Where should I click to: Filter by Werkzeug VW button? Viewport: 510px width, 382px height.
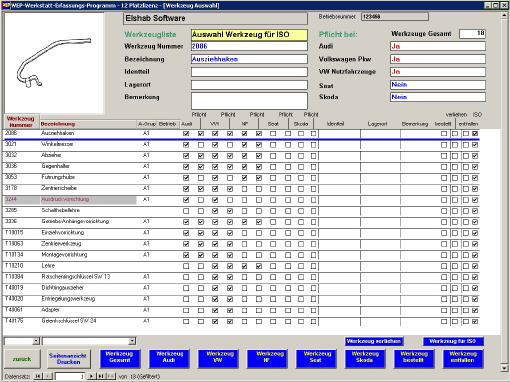pos(218,359)
